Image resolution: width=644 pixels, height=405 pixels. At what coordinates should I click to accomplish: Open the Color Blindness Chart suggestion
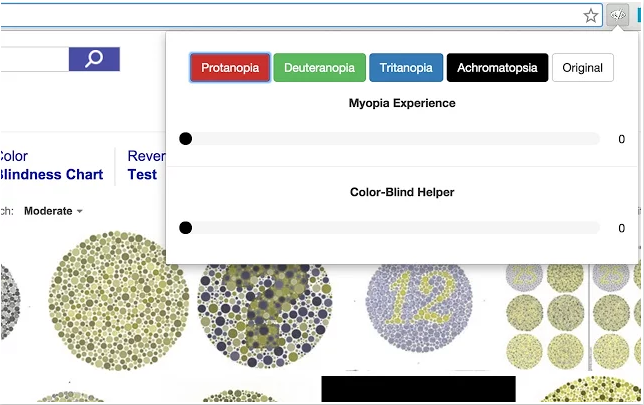coord(52,166)
